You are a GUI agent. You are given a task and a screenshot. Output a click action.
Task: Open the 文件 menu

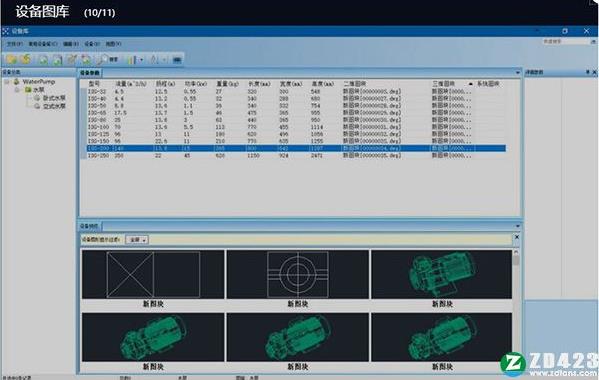coord(15,44)
